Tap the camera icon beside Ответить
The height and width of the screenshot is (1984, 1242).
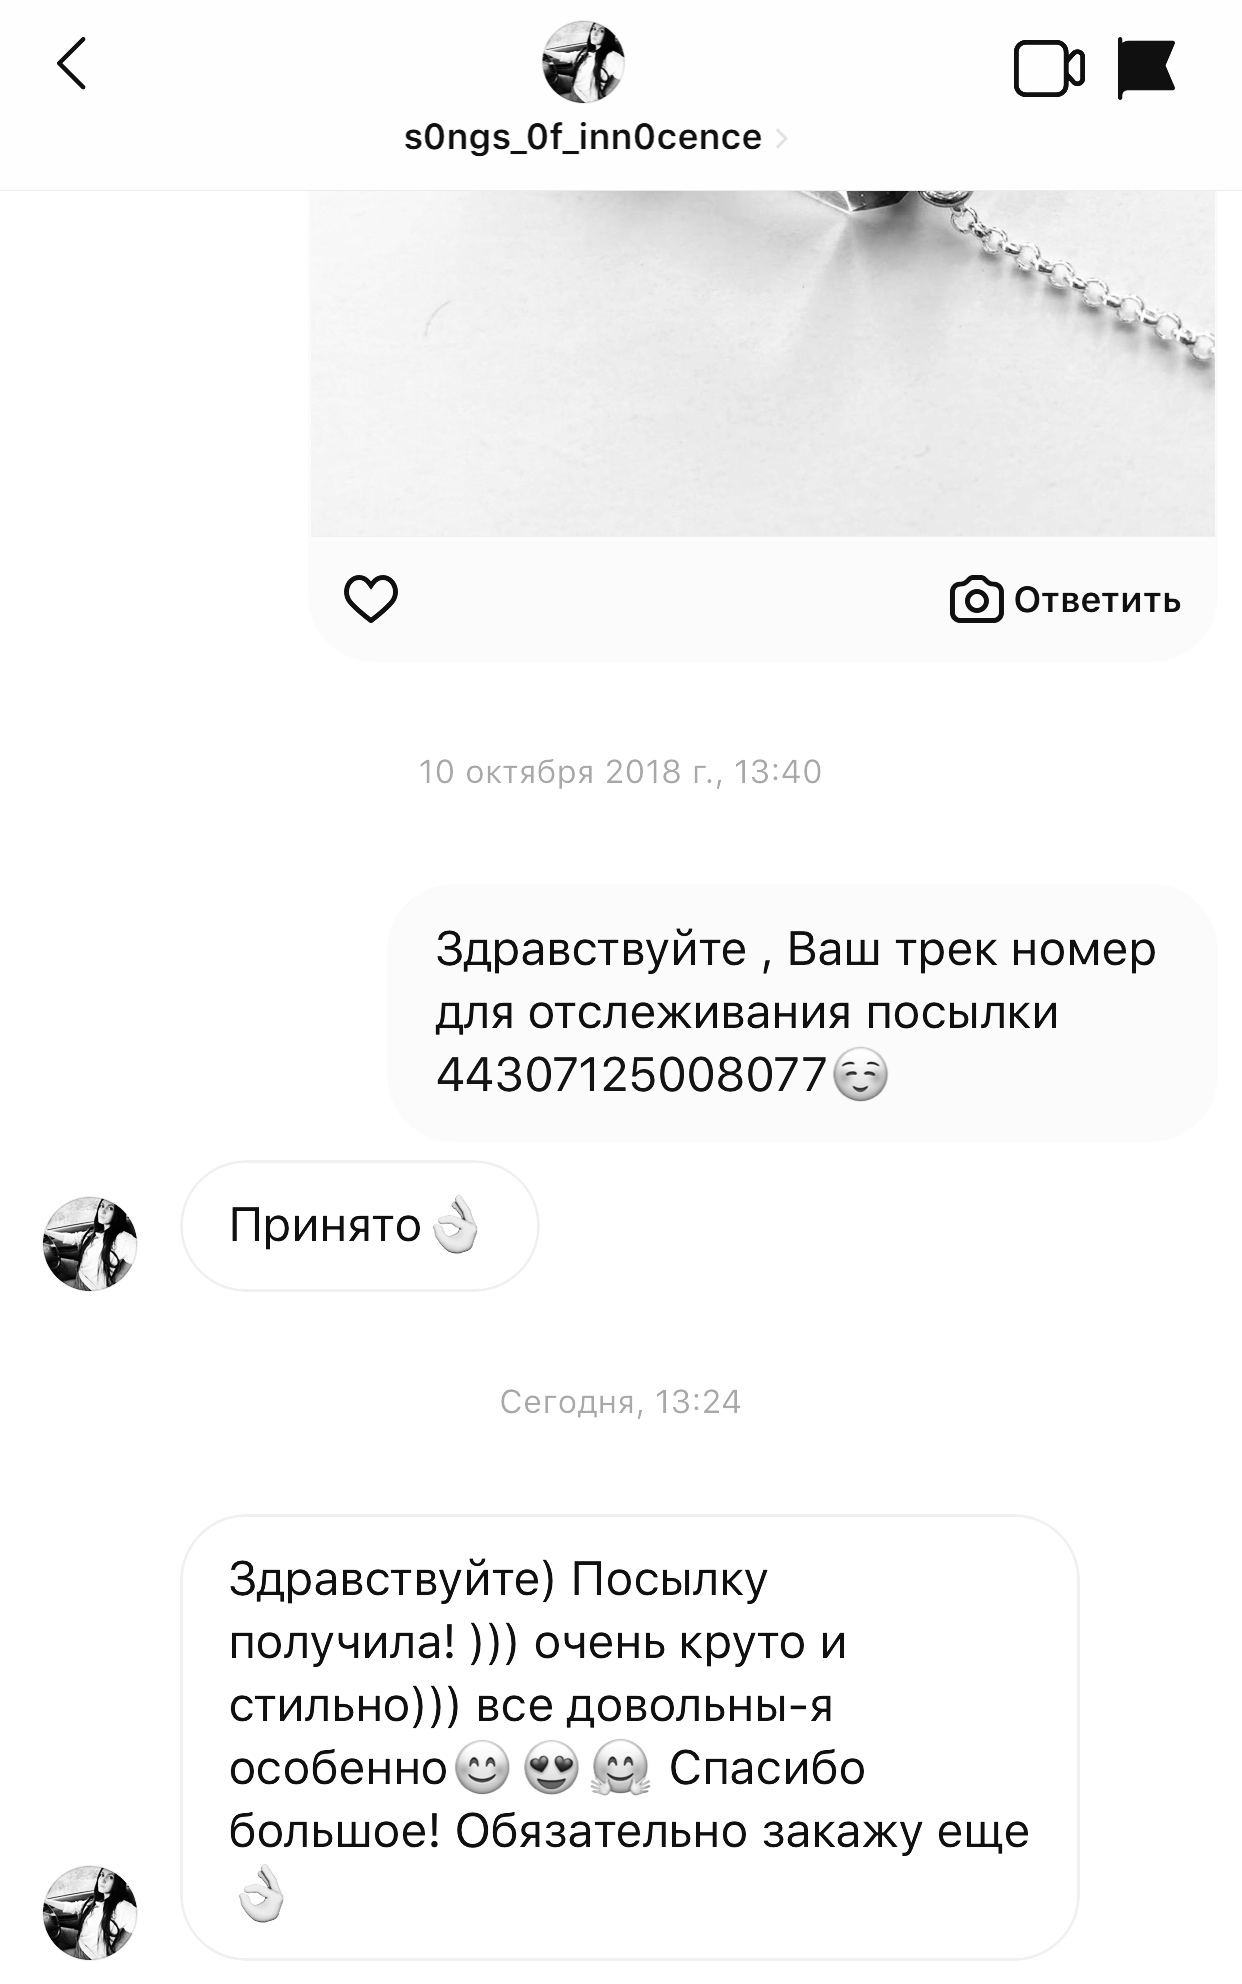tap(976, 600)
